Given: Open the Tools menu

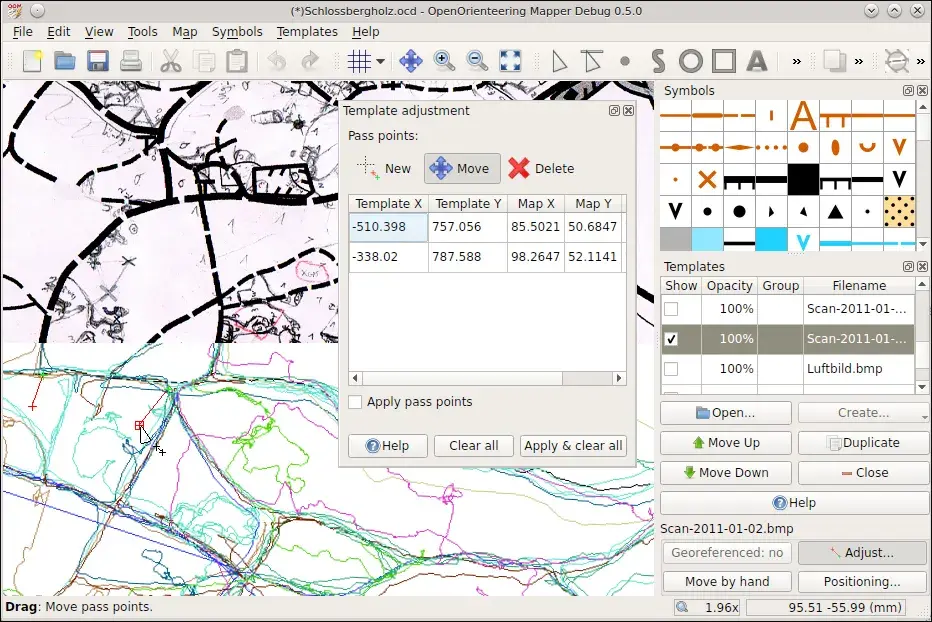Looking at the screenshot, I should [143, 32].
